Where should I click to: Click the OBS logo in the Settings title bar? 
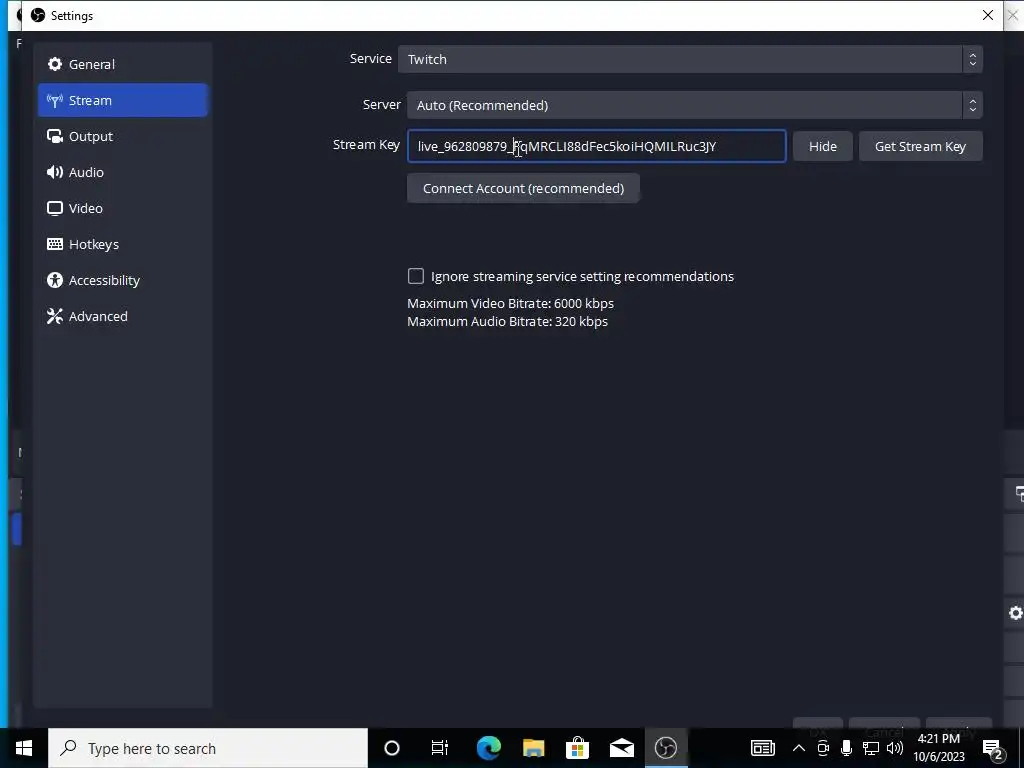(x=38, y=15)
